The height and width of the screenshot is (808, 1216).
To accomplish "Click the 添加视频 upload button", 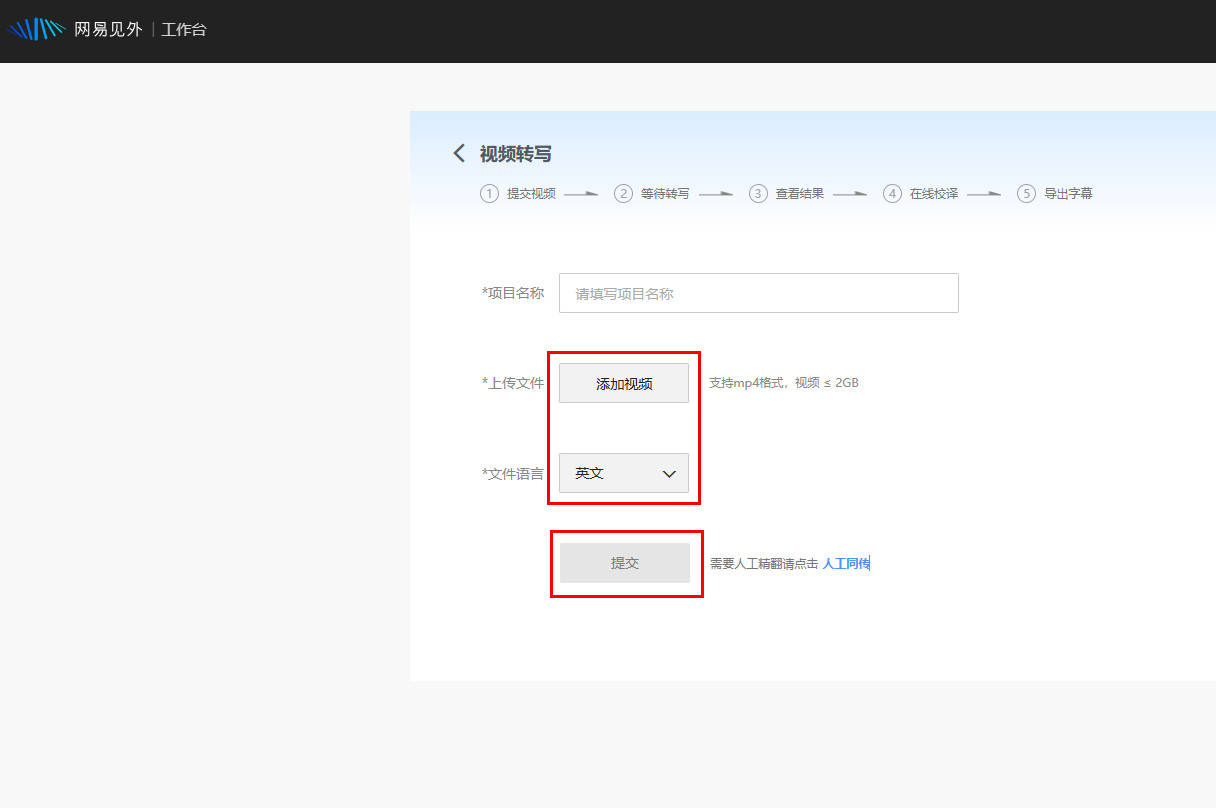I will [623, 382].
